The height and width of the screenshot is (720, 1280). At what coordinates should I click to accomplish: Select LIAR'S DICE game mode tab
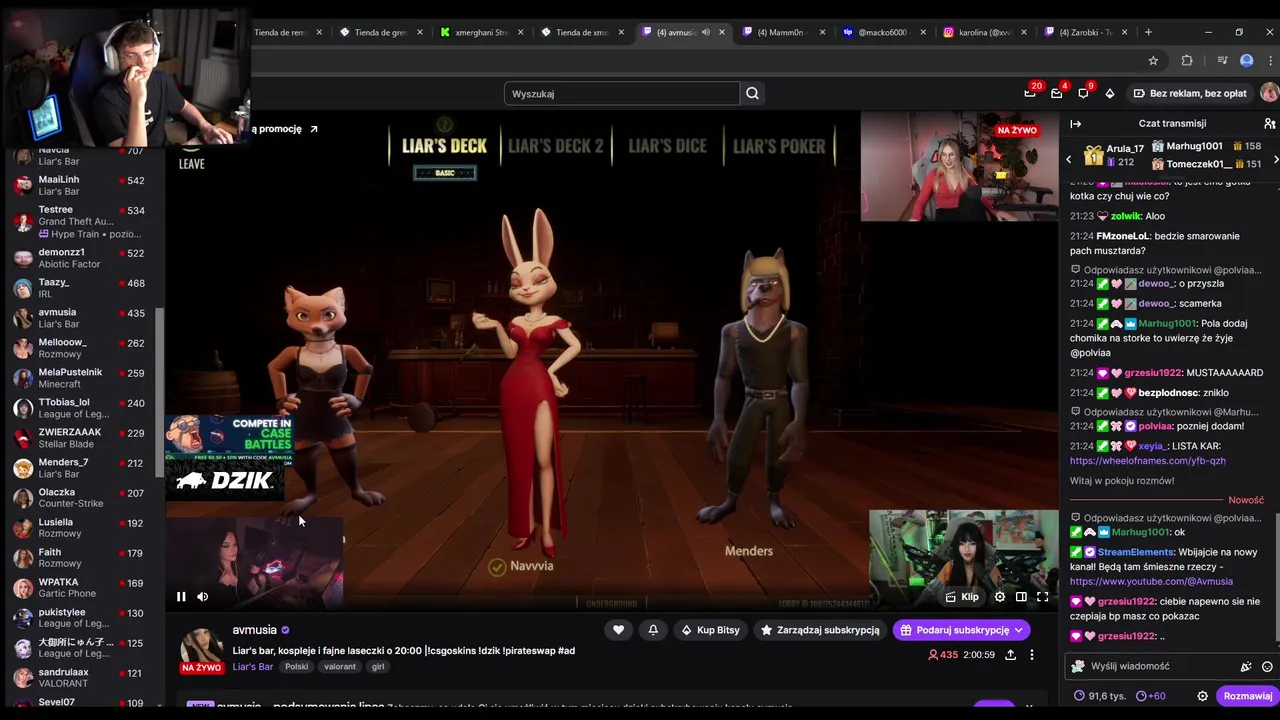point(667,146)
